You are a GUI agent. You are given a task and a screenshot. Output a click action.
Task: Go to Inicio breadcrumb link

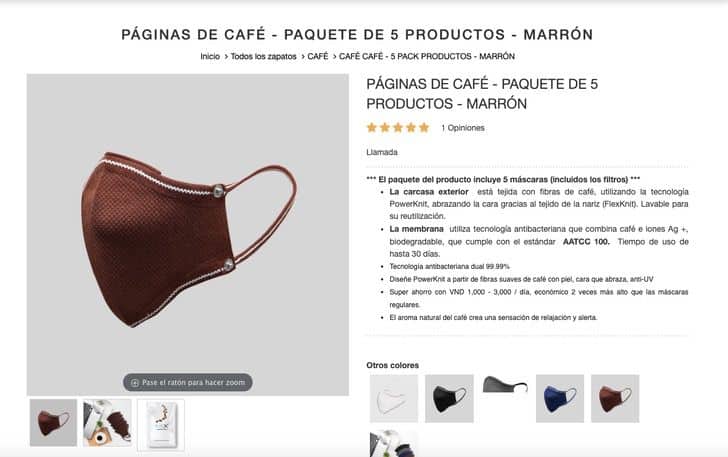pos(210,56)
